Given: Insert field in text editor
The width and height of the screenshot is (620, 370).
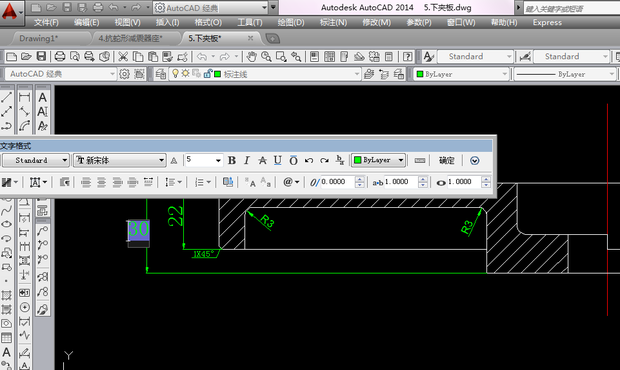Looking at the screenshot, I should pos(227,182).
